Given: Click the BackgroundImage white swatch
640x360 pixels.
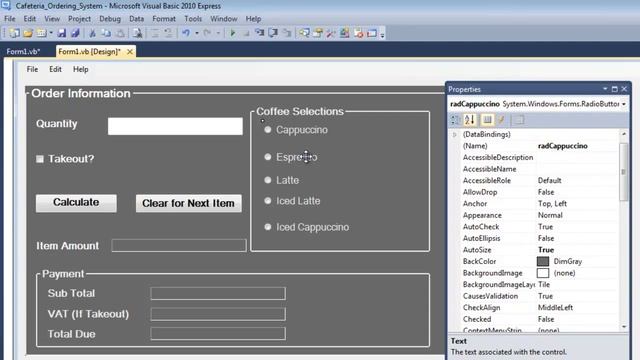Looking at the screenshot, I should point(543,273).
